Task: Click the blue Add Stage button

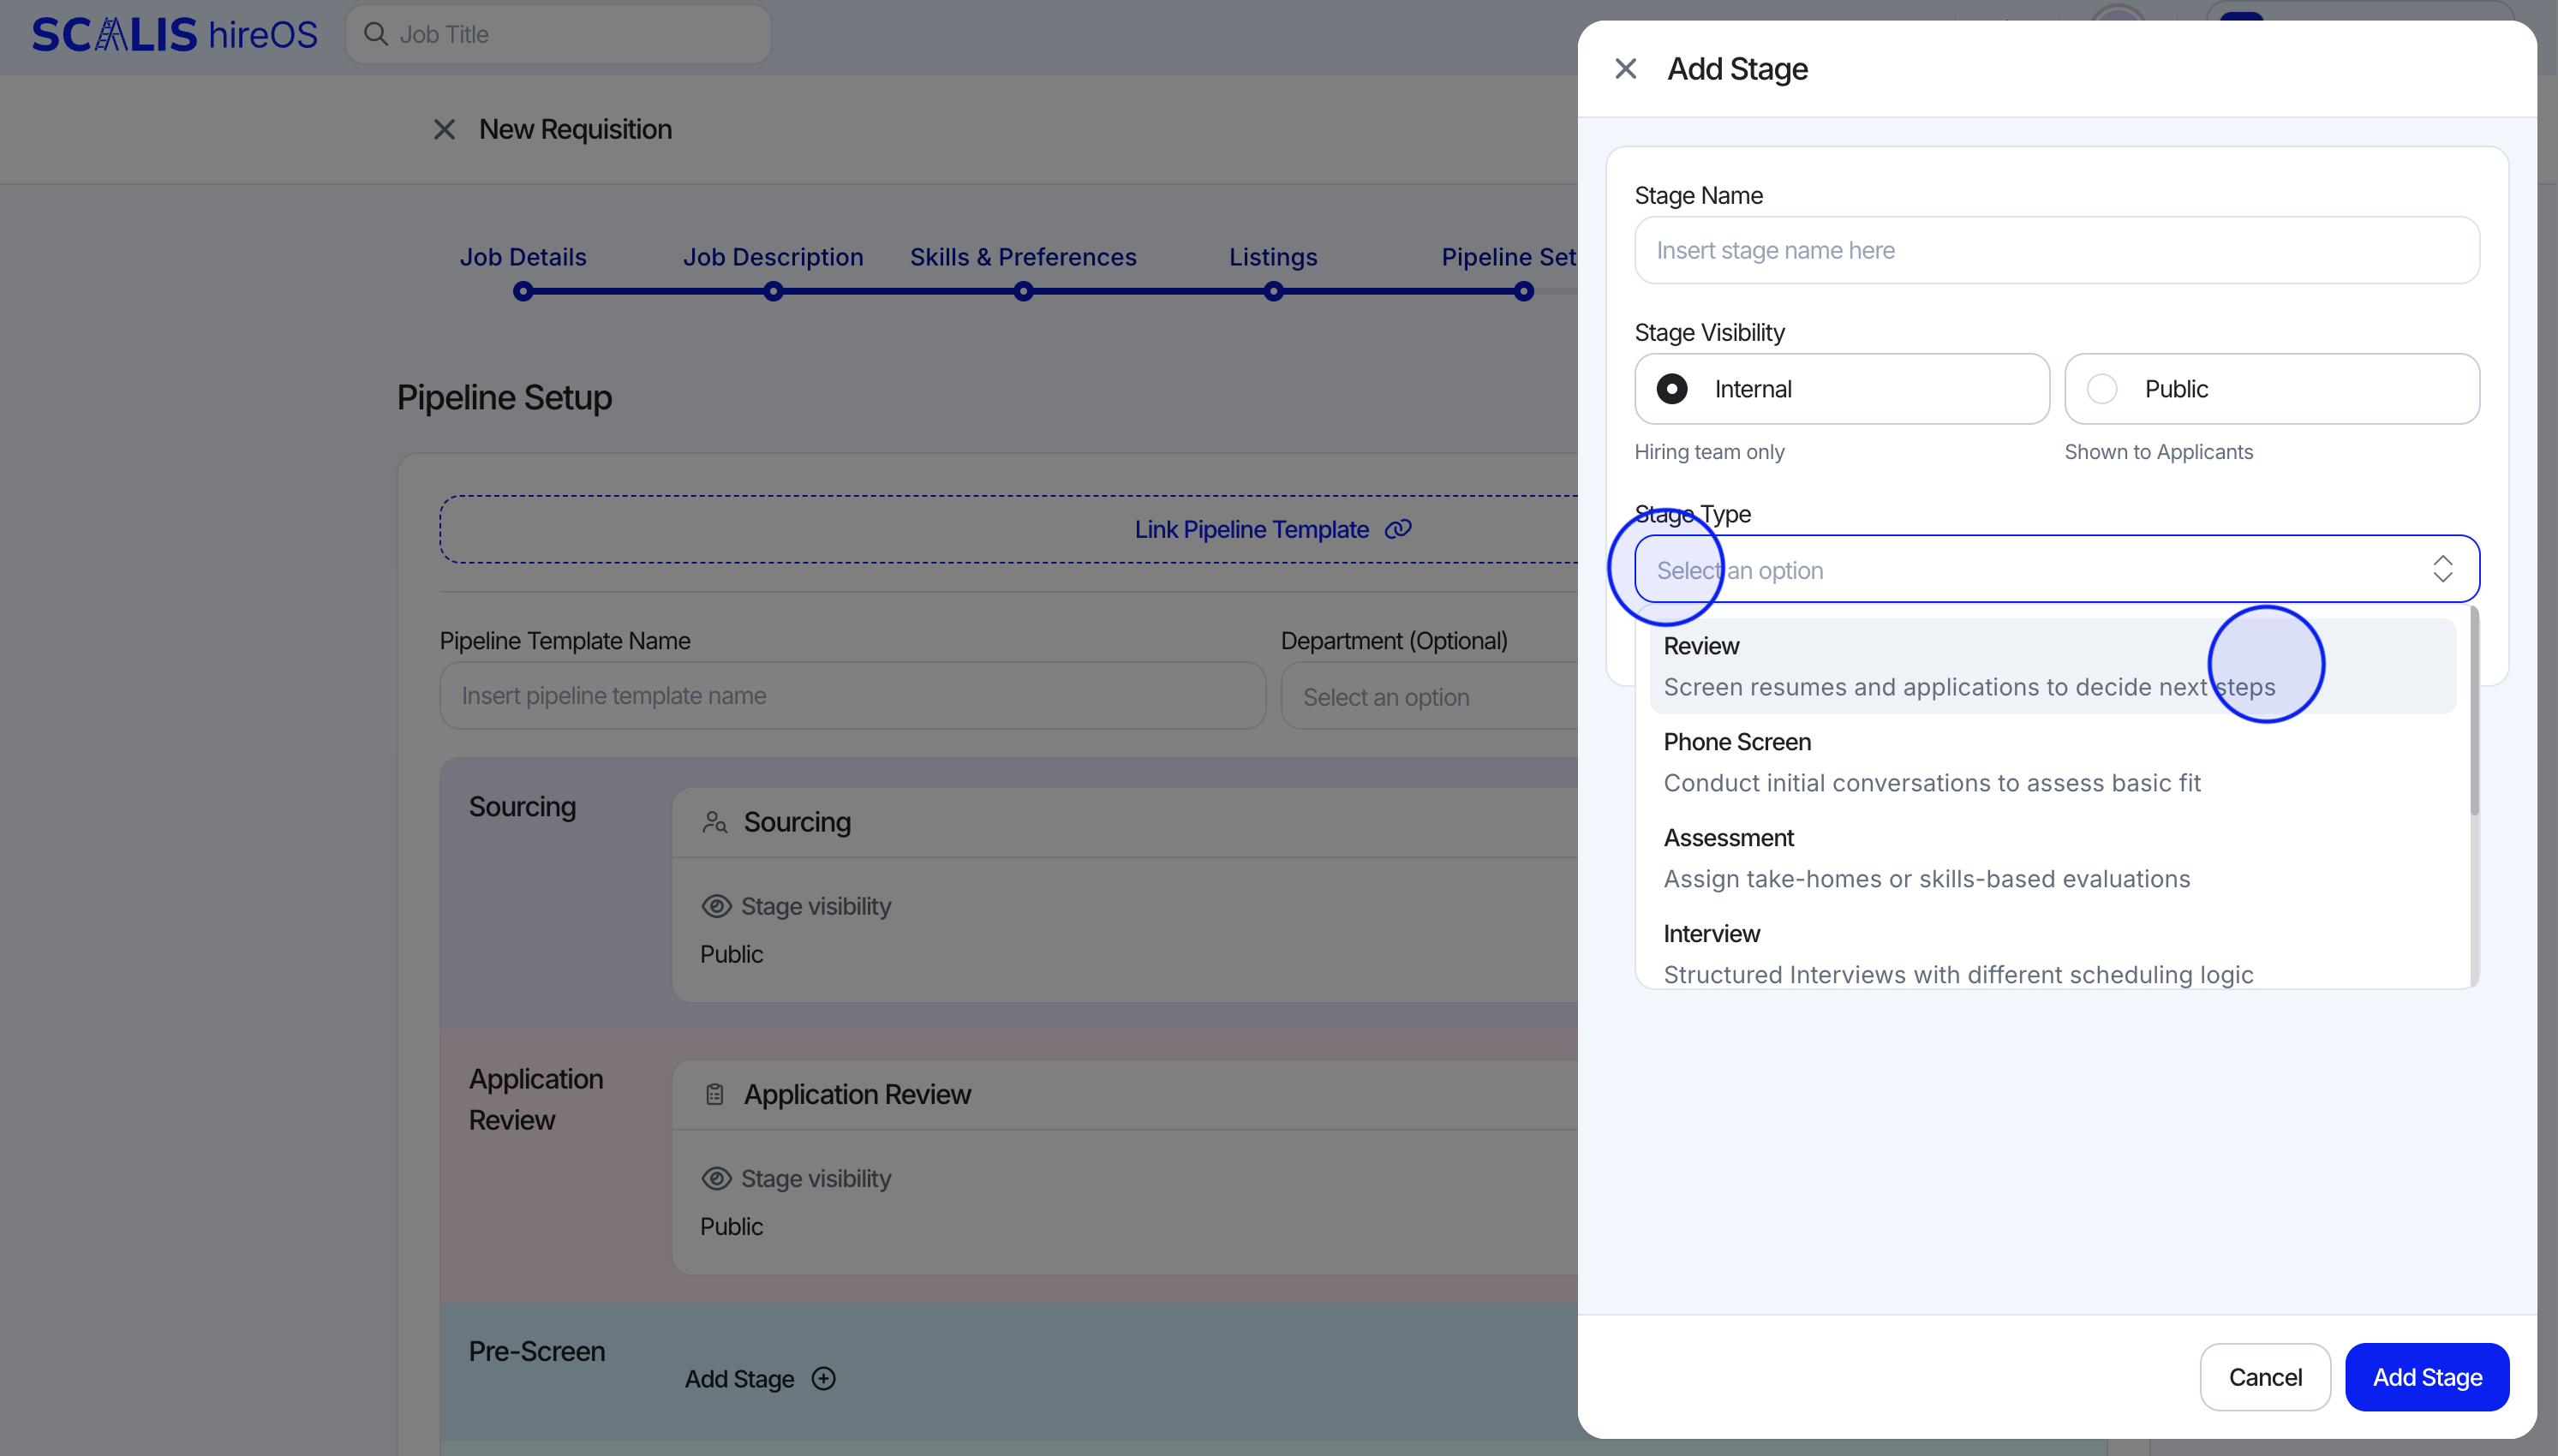Action: coord(2427,1377)
